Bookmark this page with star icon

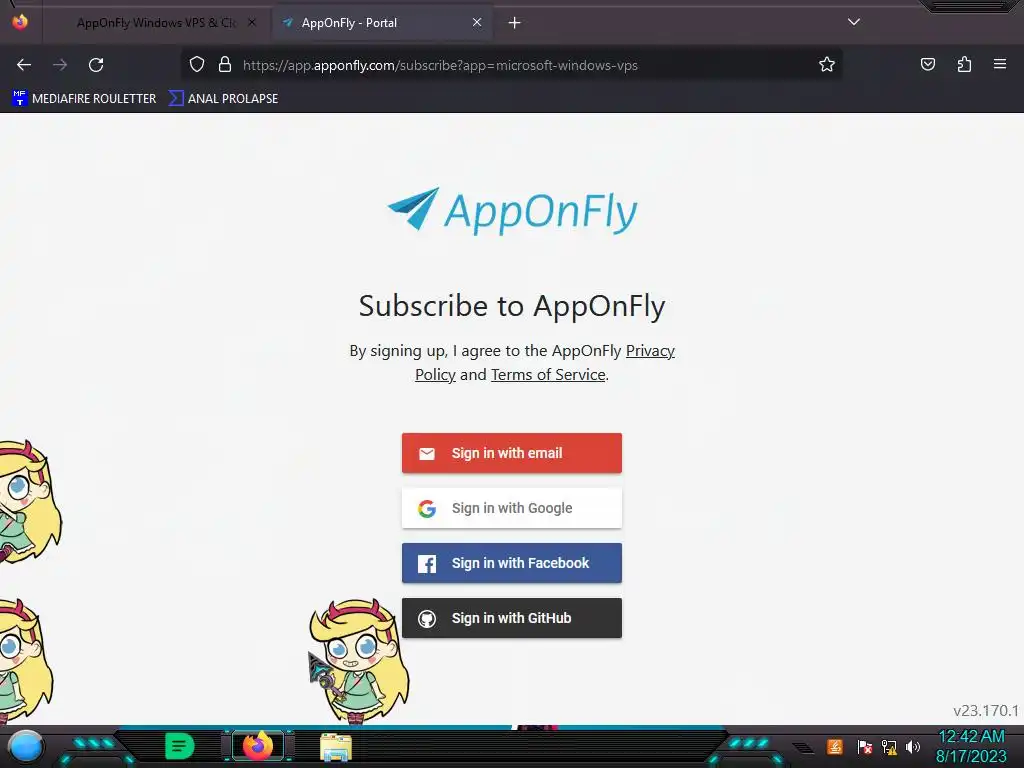tap(827, 65)
